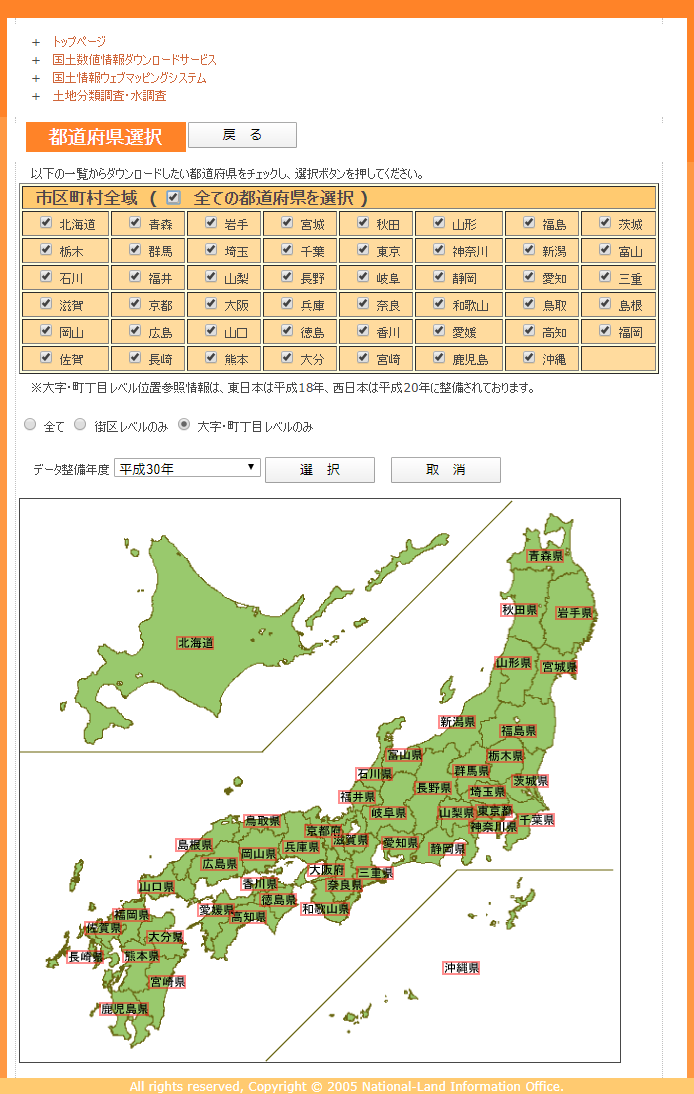This screenshot has height=1094, width=694.
Task: Click the 沖縄県 label on the map
Action: click(x=461, y=968)
